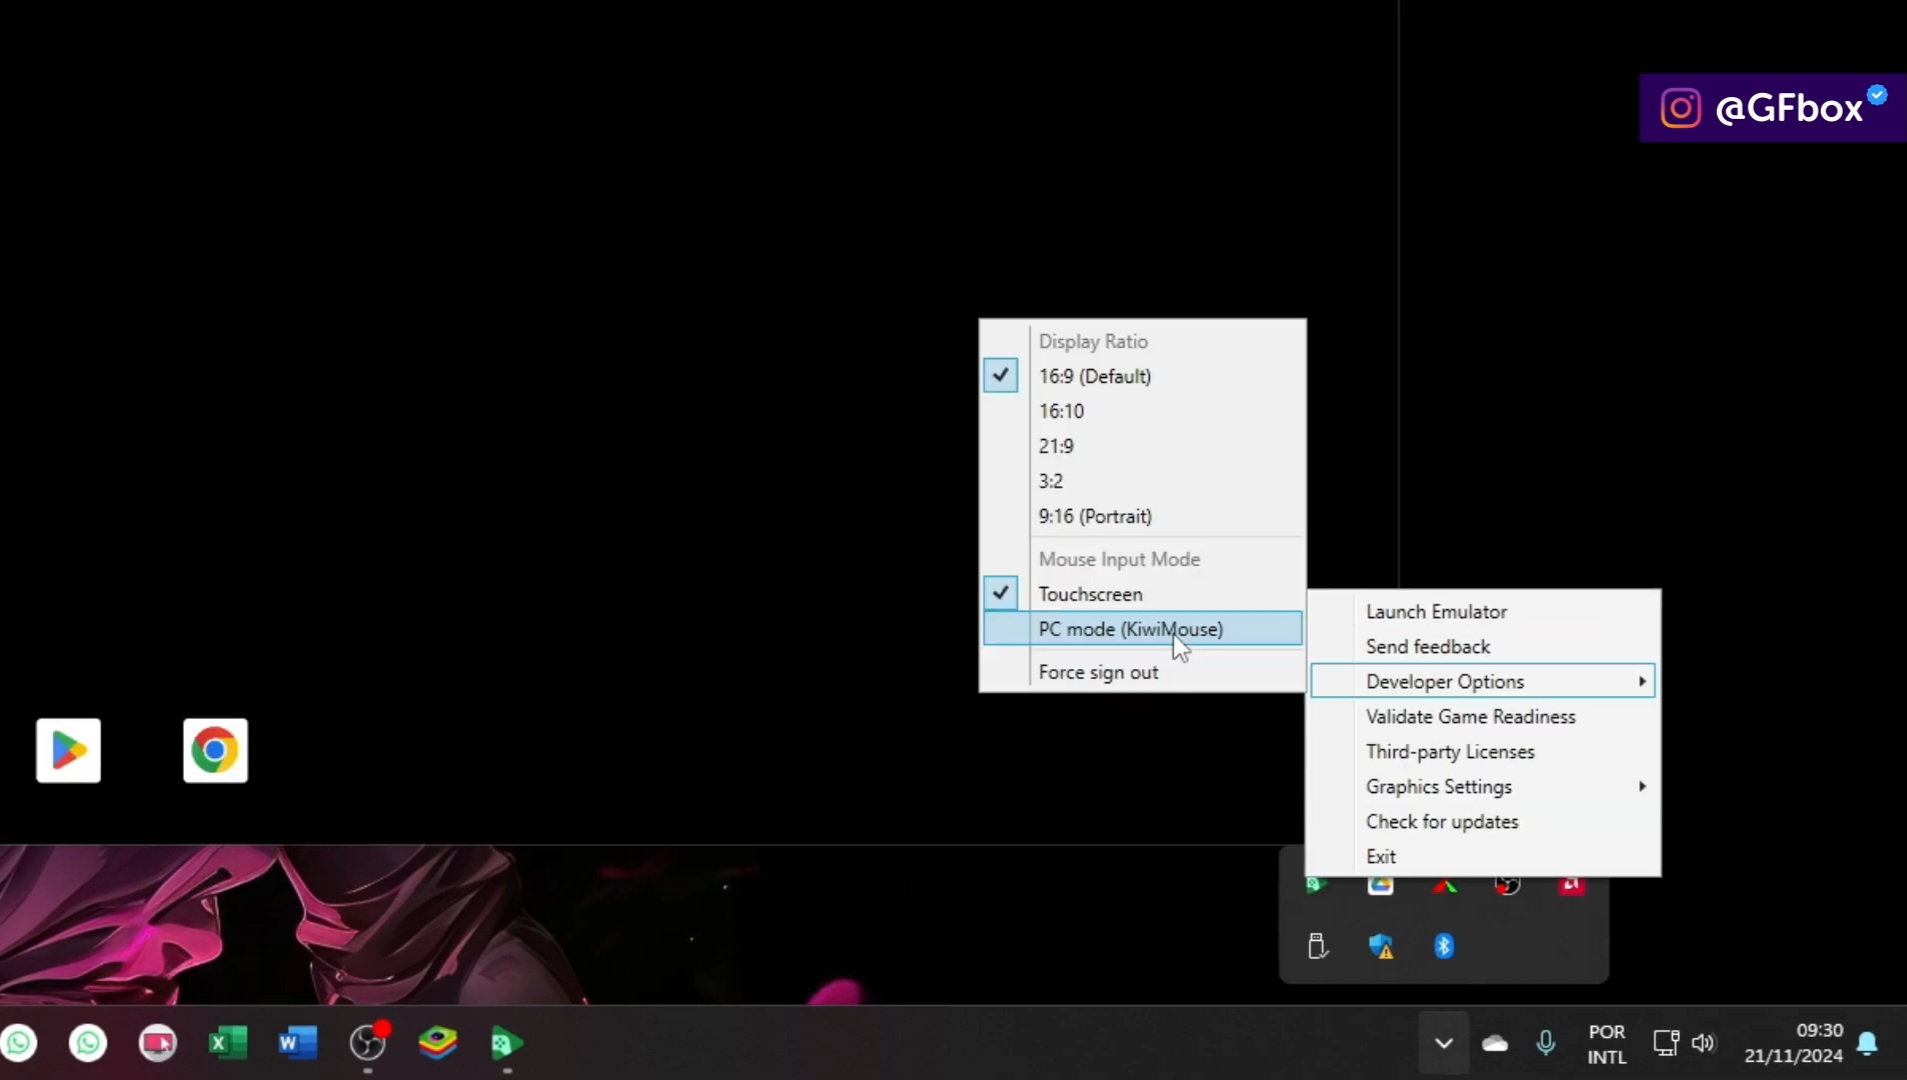This screenshot has width=1907, height=1080.
Task: Expand the Graphics Settings submenu
Action: click(1440, 786)
